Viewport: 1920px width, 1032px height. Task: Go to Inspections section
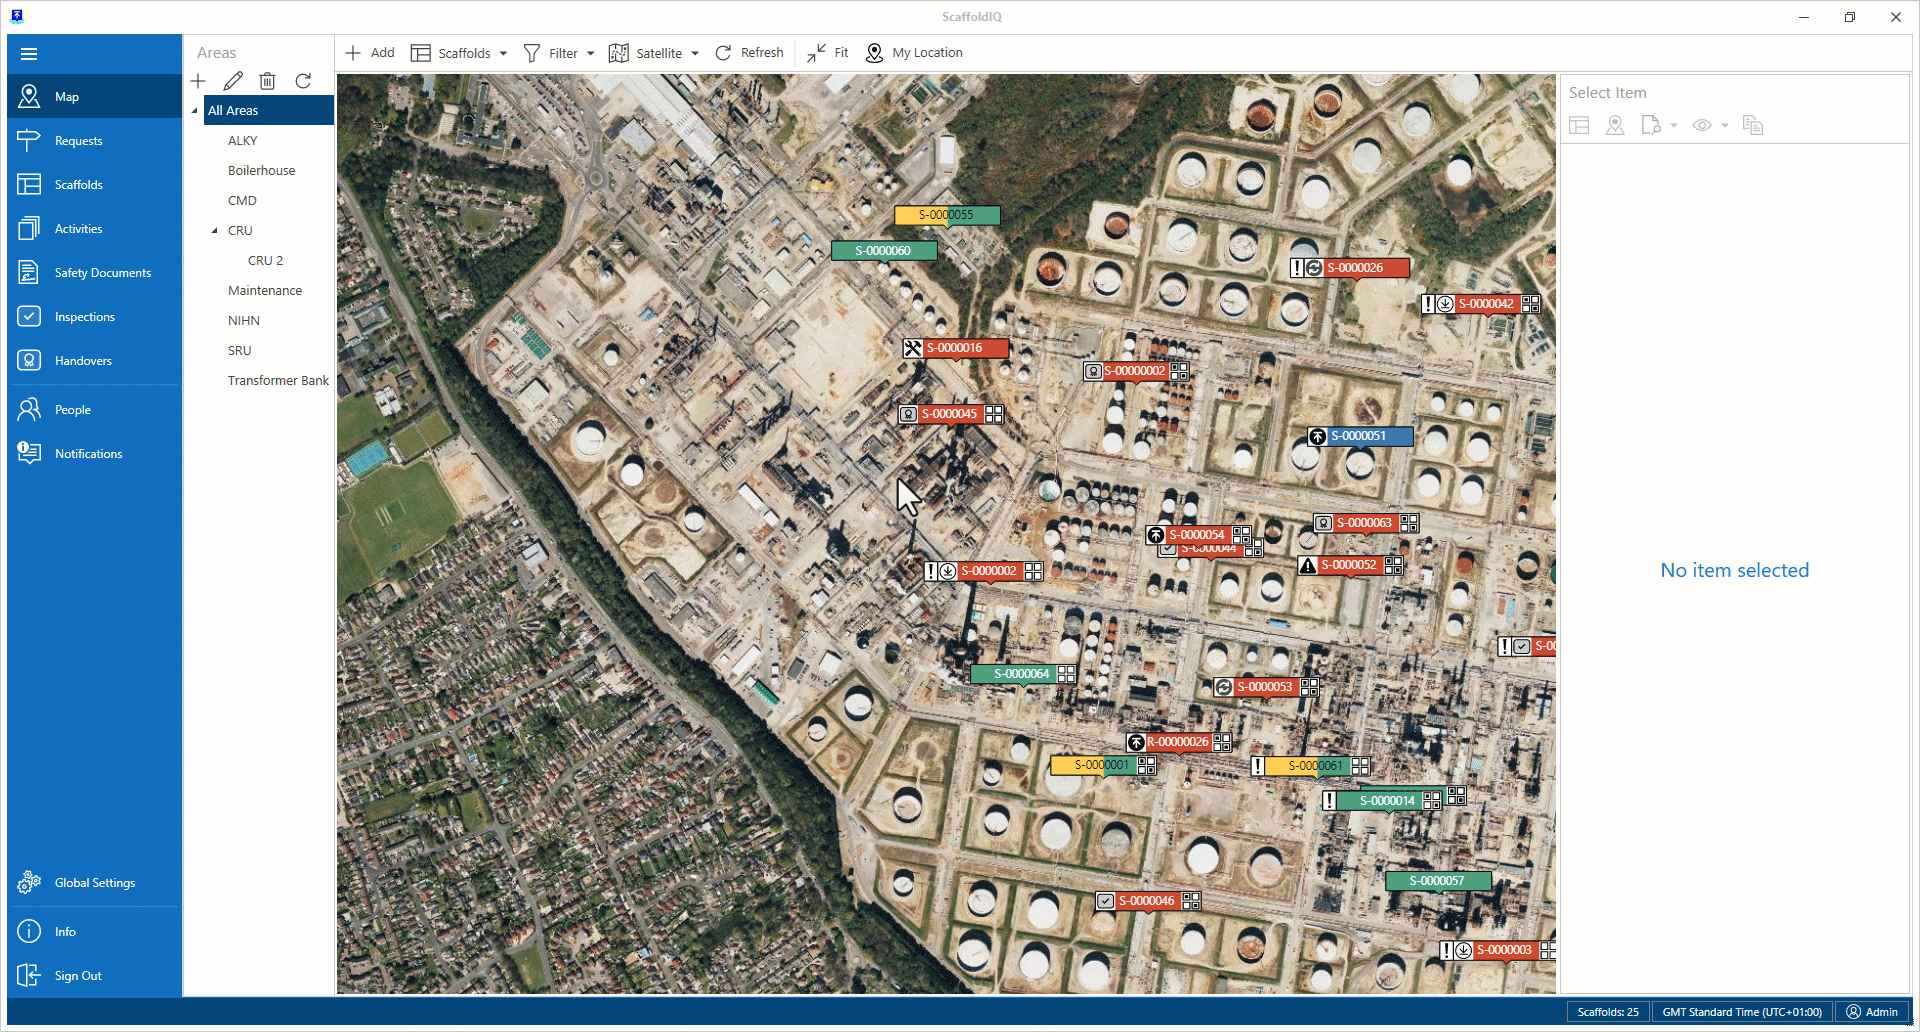[x=84, y=317]
